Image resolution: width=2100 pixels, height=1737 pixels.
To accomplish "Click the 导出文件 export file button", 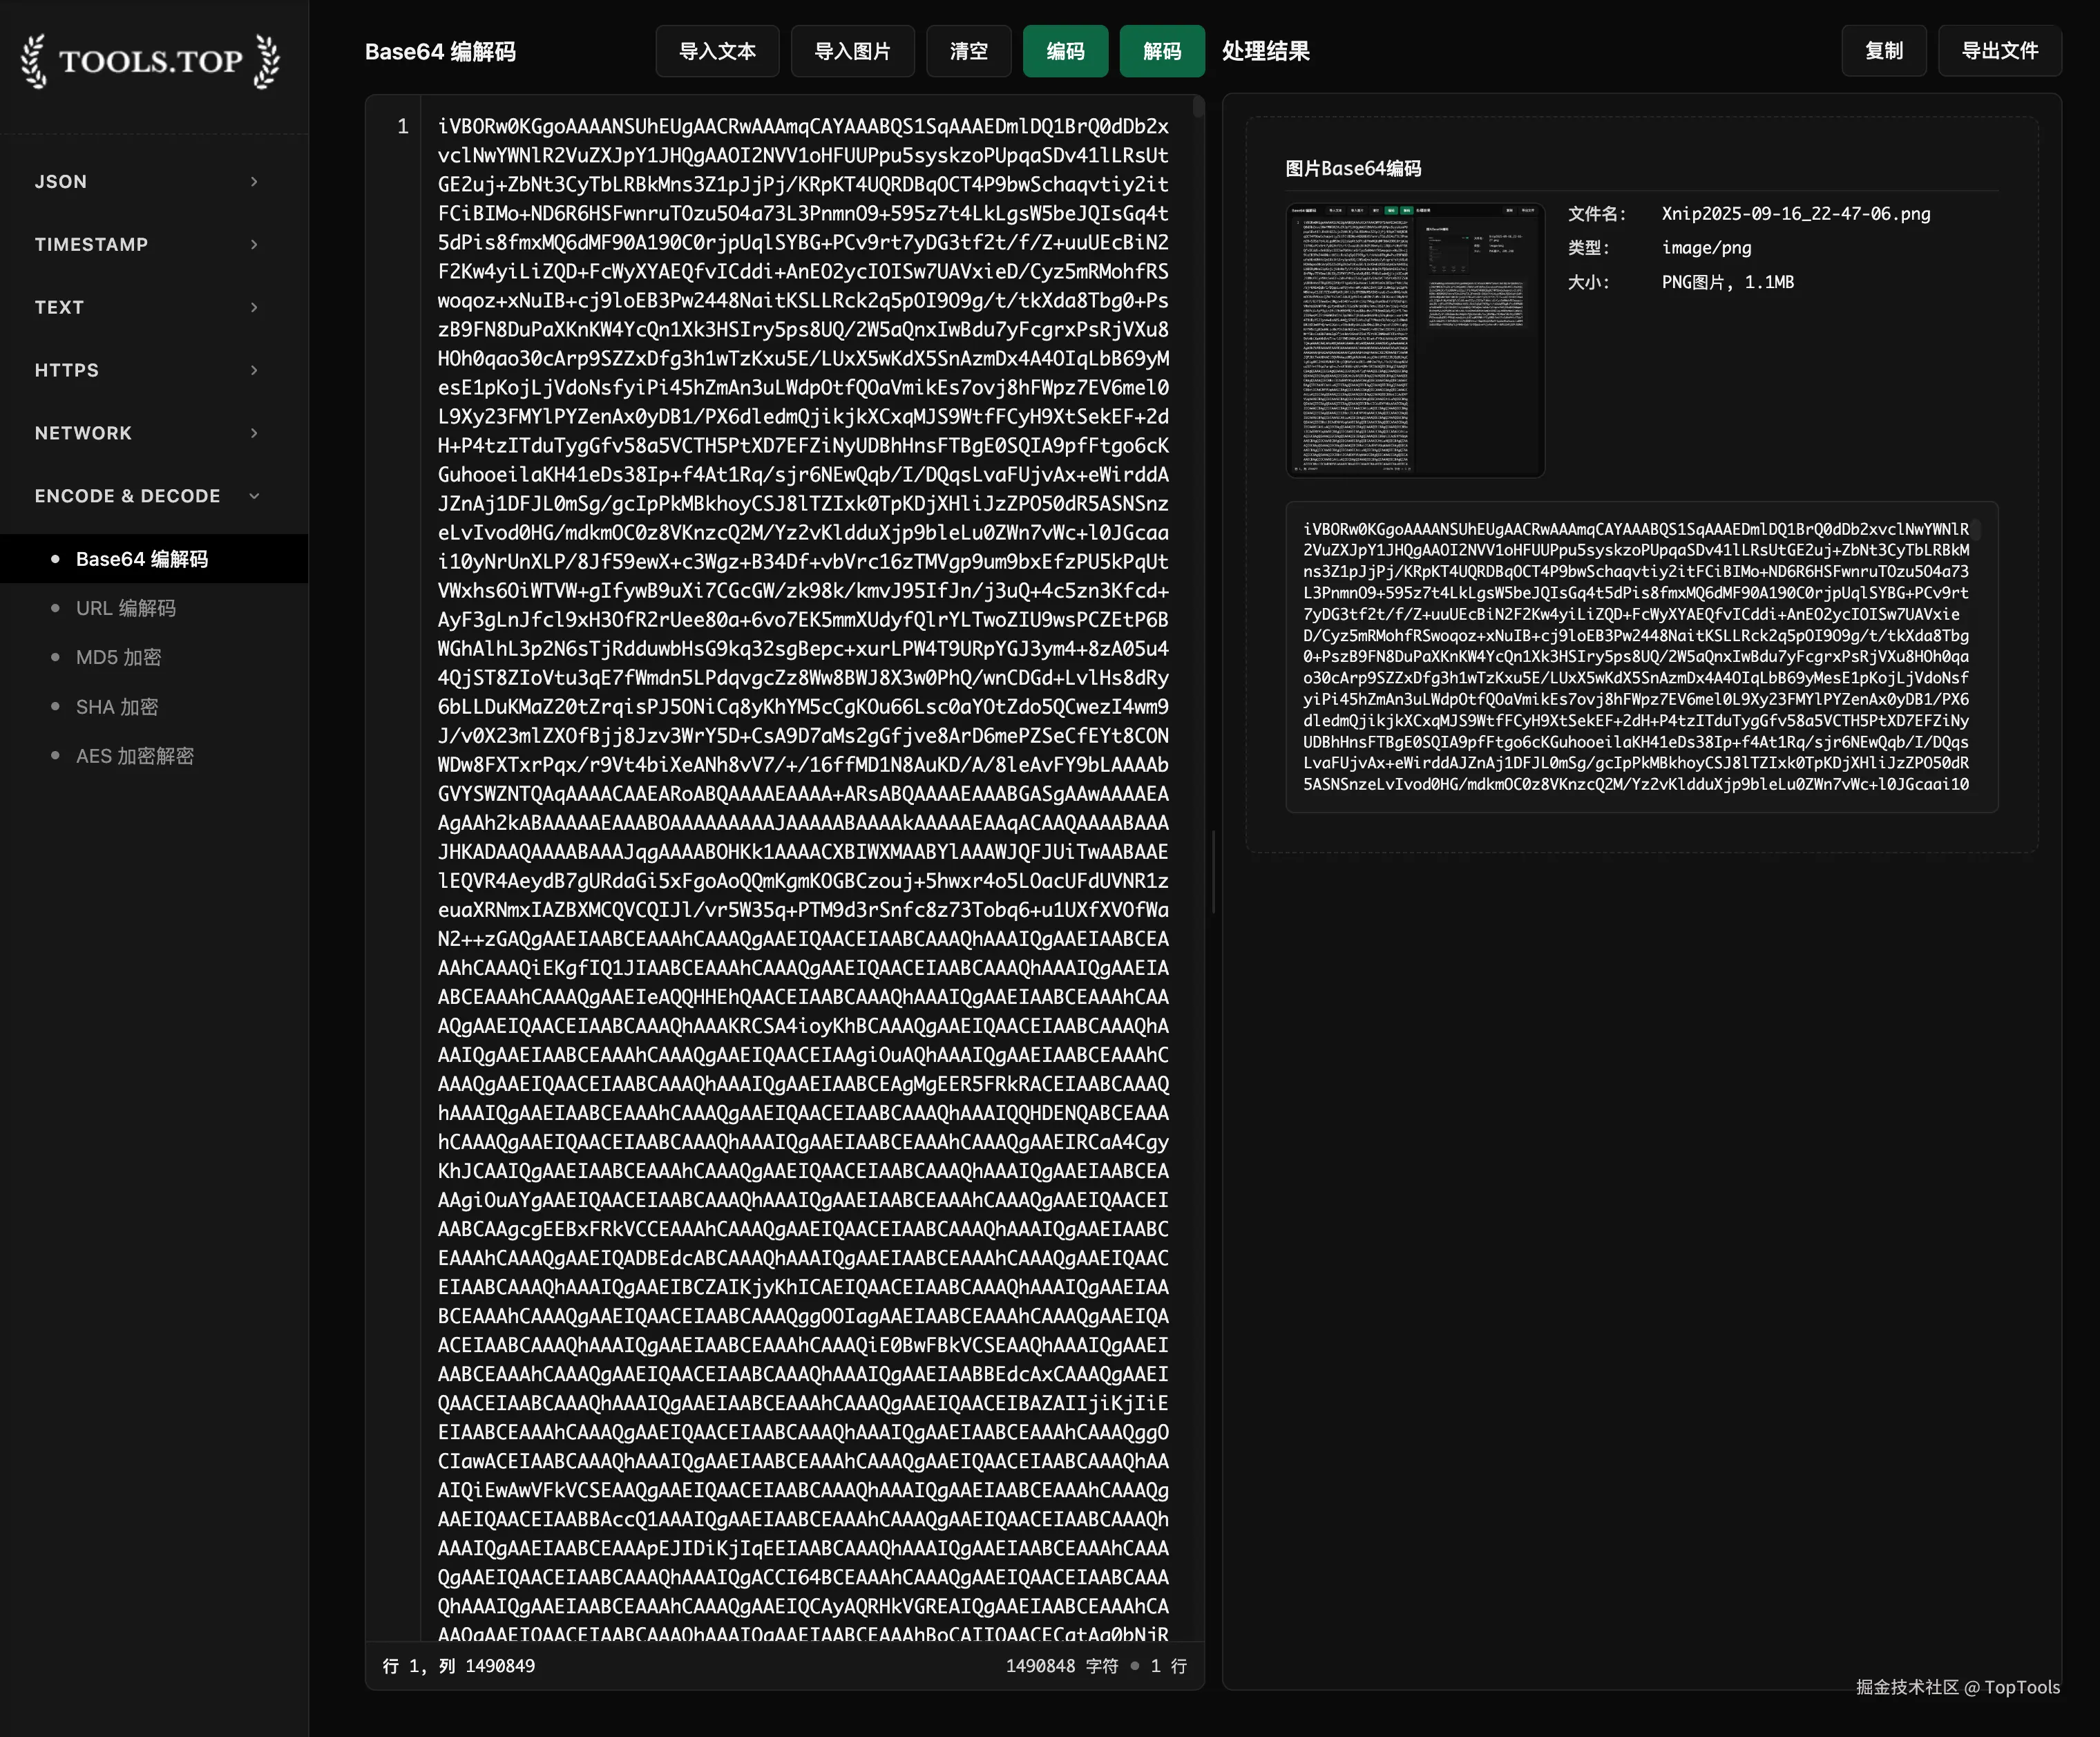I will click(x=2000, y=50).
